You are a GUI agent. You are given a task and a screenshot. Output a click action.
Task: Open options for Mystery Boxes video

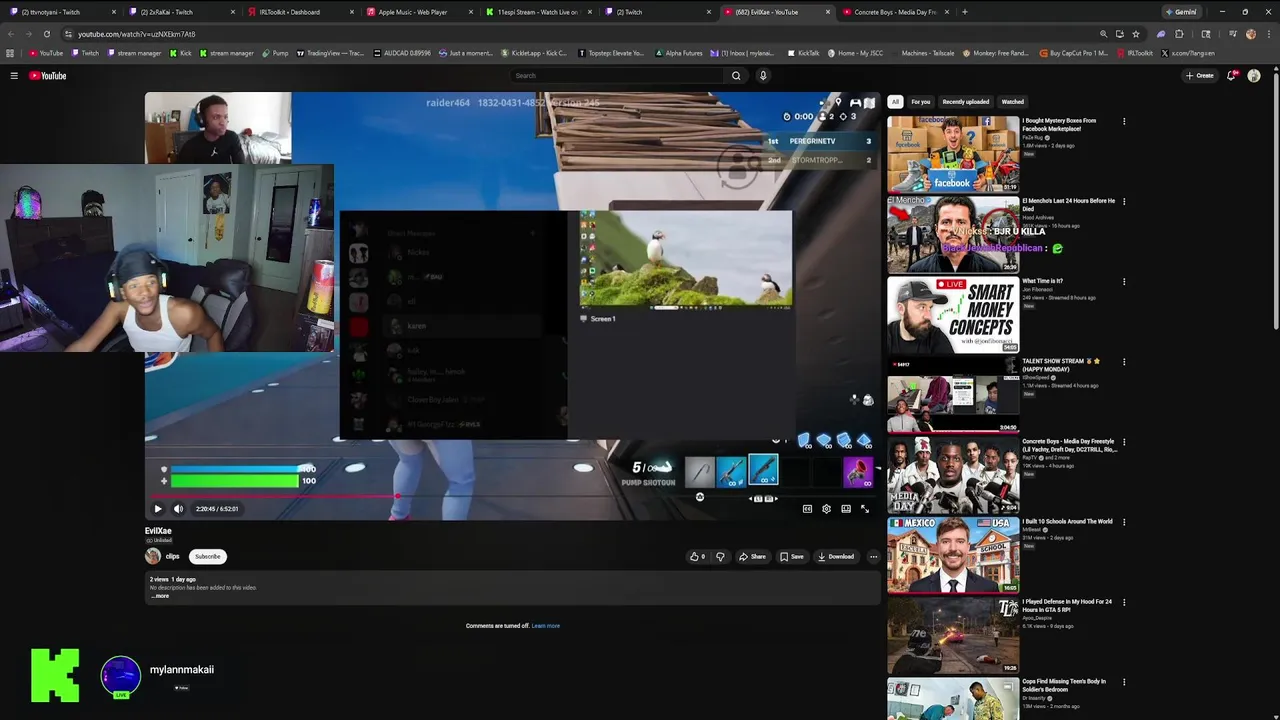point(1124,122)
